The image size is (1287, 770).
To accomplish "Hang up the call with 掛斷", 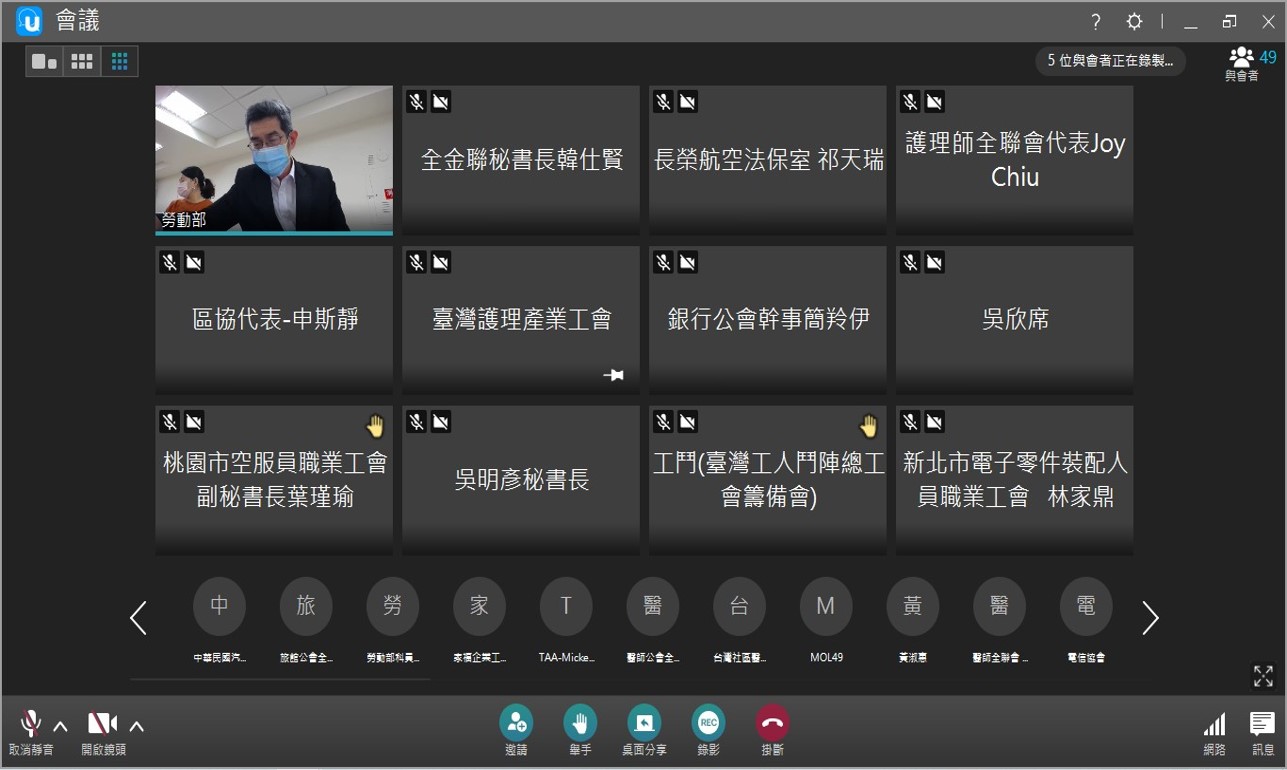I will [x=772, y=723].
